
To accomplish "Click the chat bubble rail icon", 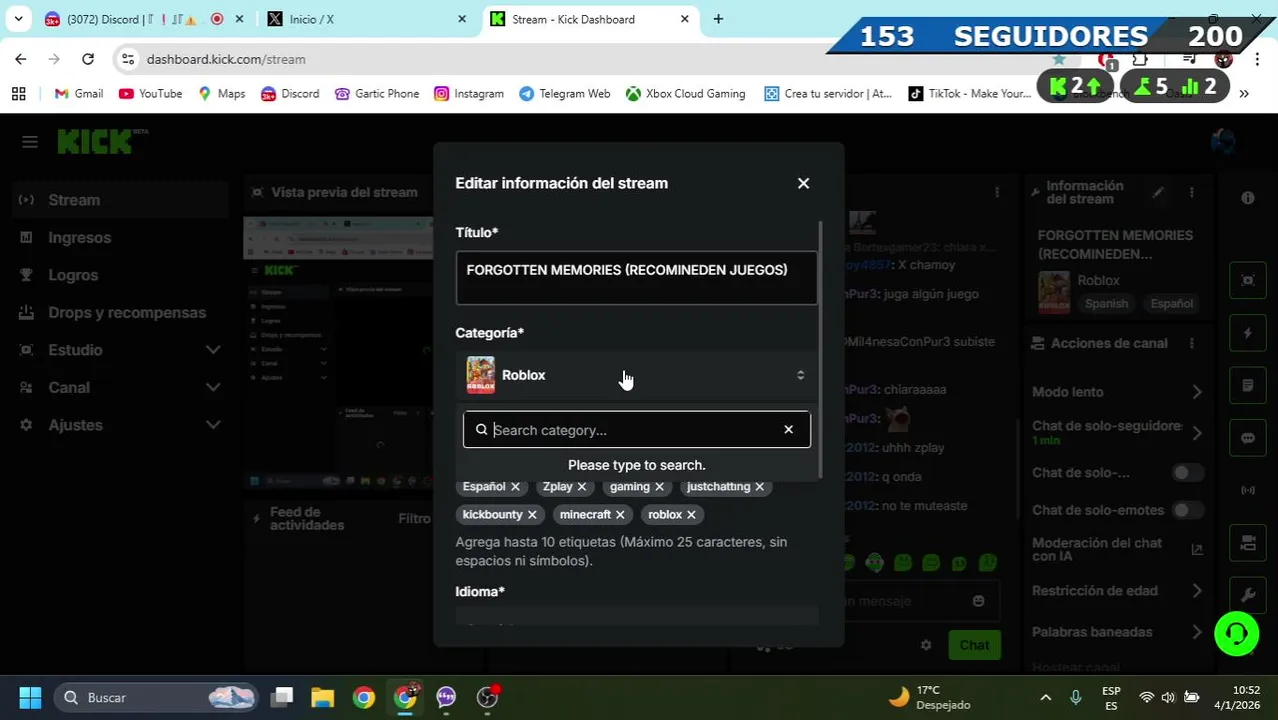I will click(x=1248, y=438).
